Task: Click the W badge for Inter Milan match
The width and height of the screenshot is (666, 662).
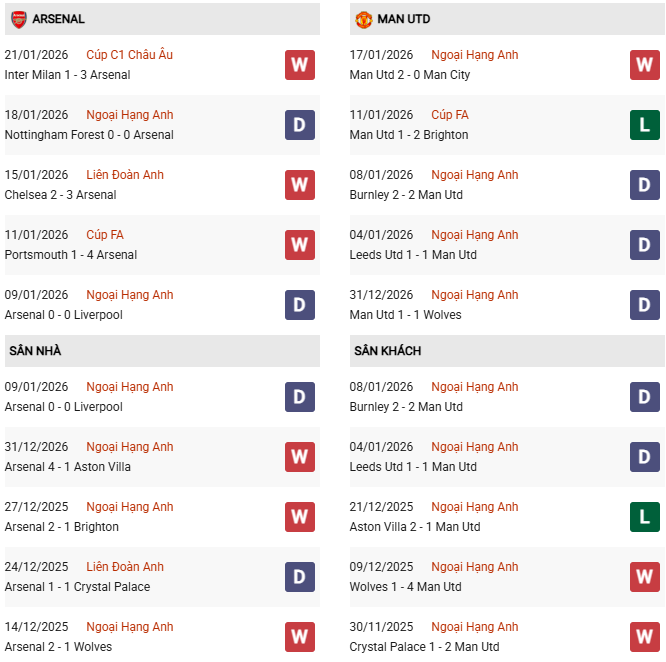Action: (300, 65)
